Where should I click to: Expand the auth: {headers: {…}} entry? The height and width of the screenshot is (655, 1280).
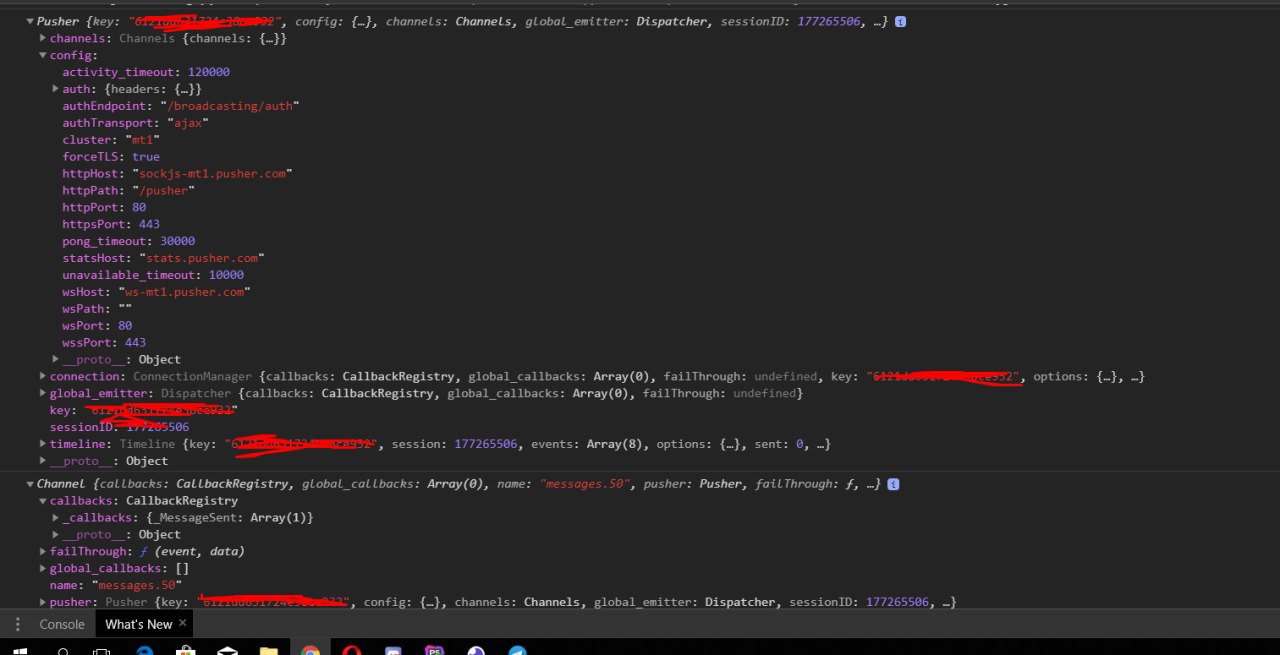[x=56, y=89]
